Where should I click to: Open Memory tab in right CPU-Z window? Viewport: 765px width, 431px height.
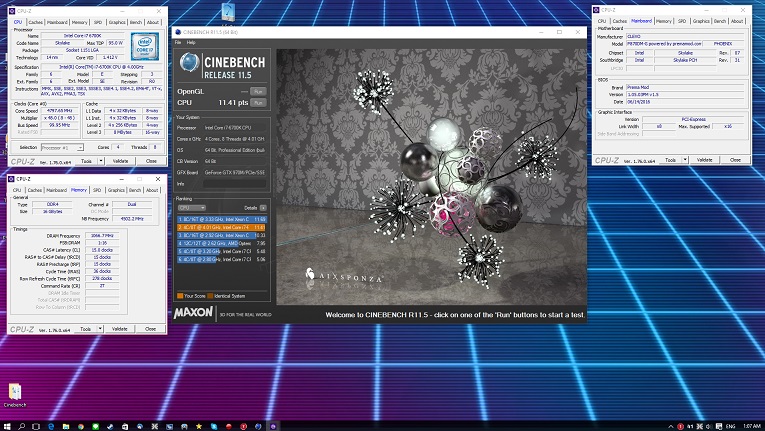[664, 21]
